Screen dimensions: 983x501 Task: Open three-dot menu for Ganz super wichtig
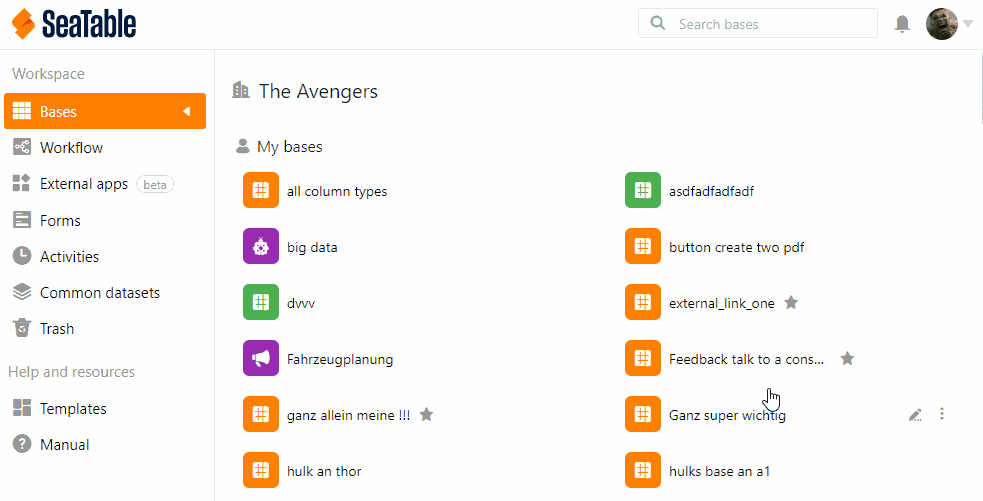pos(942,415)
